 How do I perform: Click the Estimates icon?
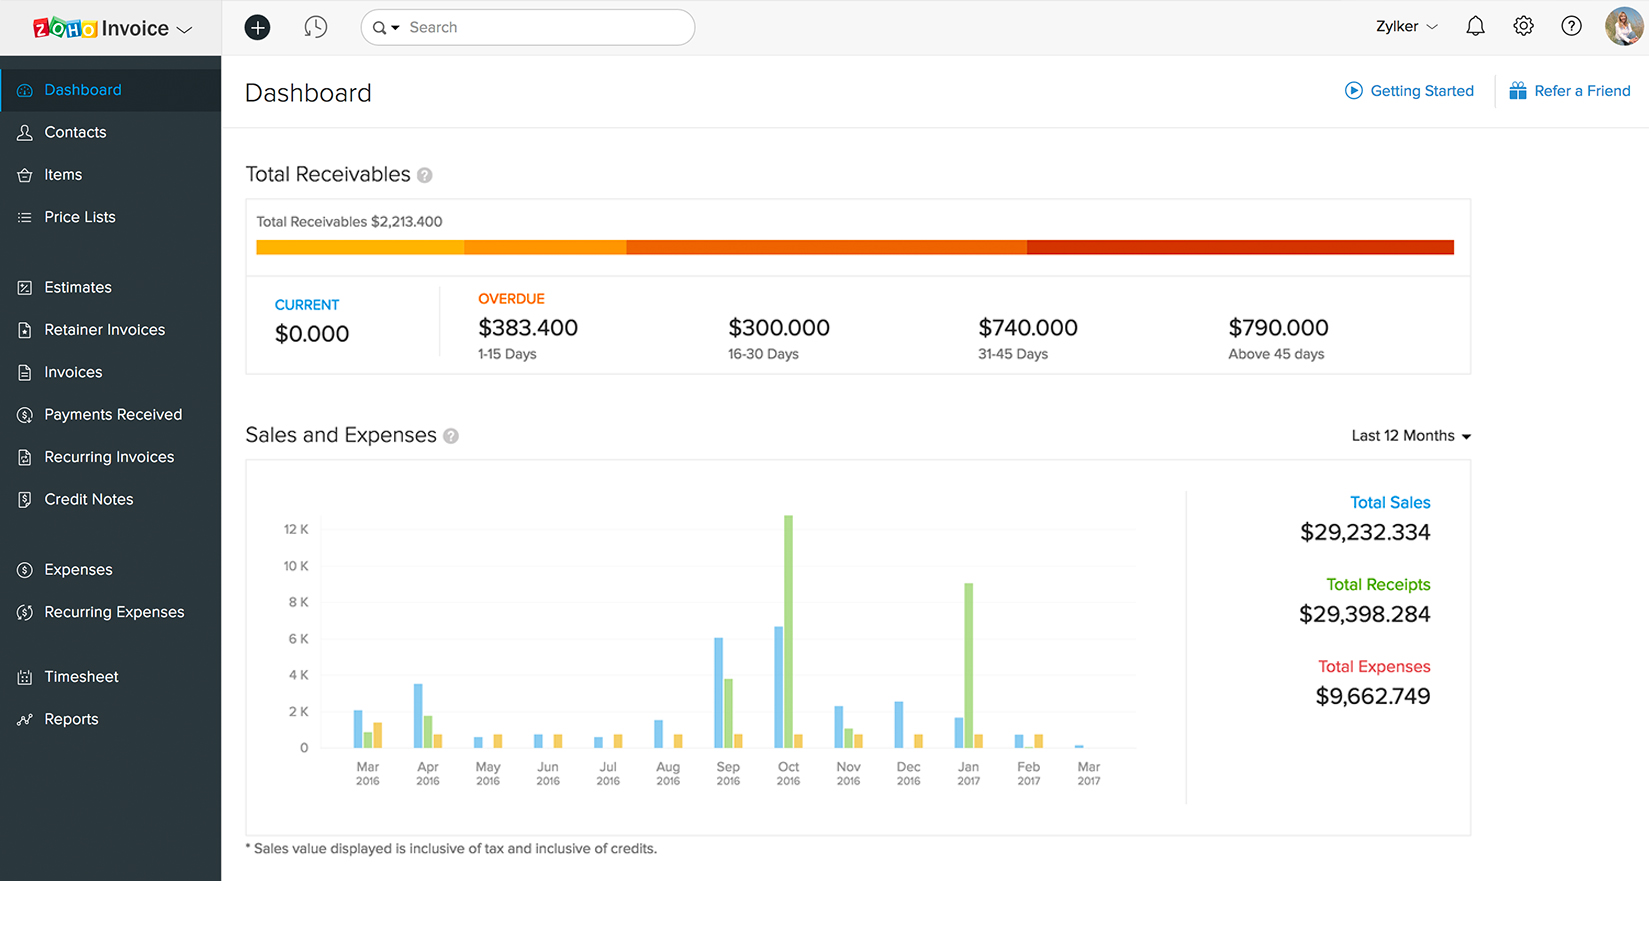(x=25, y=287)
